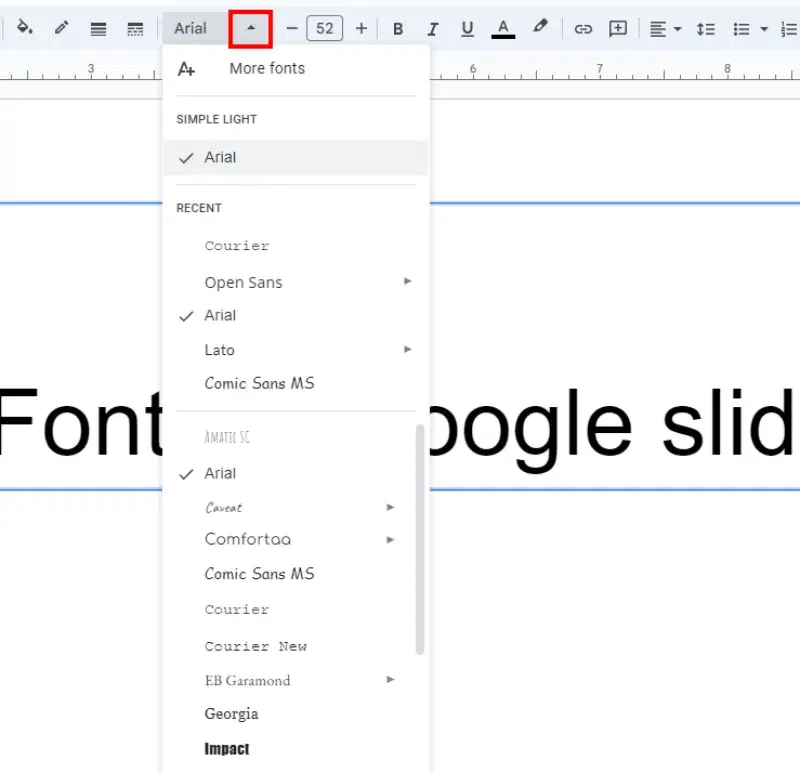
Task: Expand EB Garamond submenu arrow
Action: point(390,679)
